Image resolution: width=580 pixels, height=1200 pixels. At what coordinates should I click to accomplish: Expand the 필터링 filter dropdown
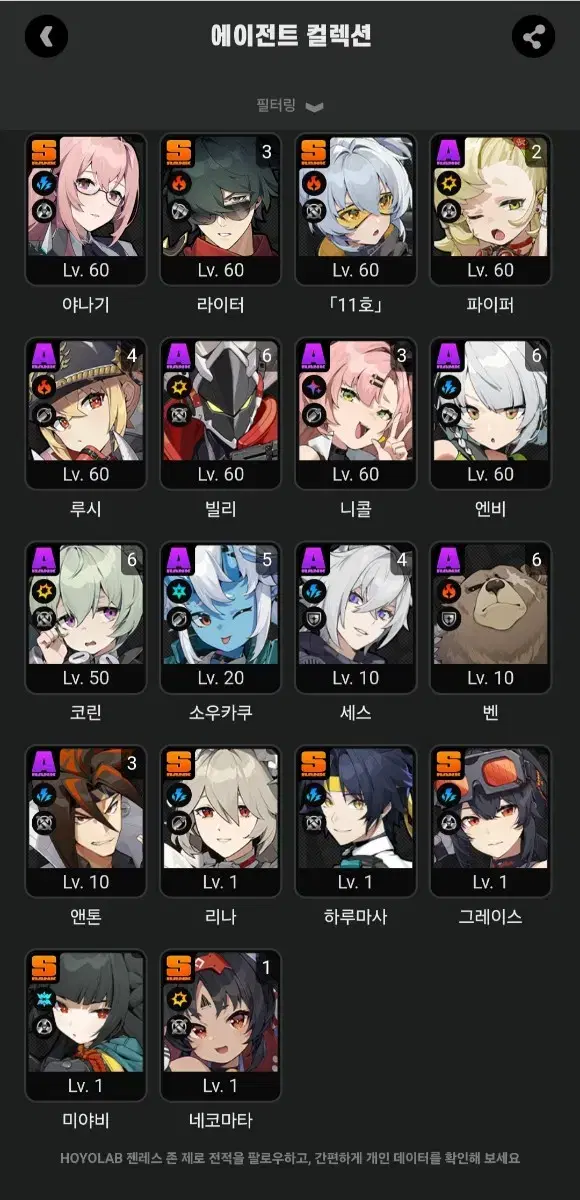click(290, 106)
